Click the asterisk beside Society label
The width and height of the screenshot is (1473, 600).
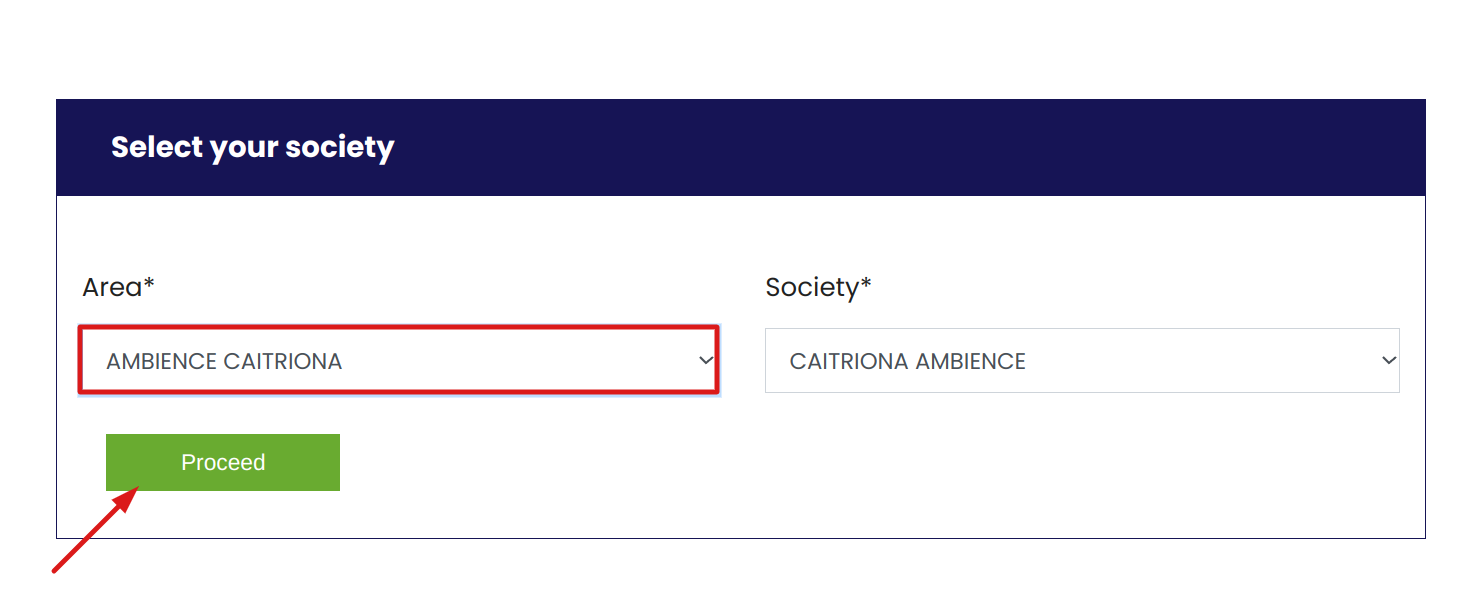pos(866,285)
